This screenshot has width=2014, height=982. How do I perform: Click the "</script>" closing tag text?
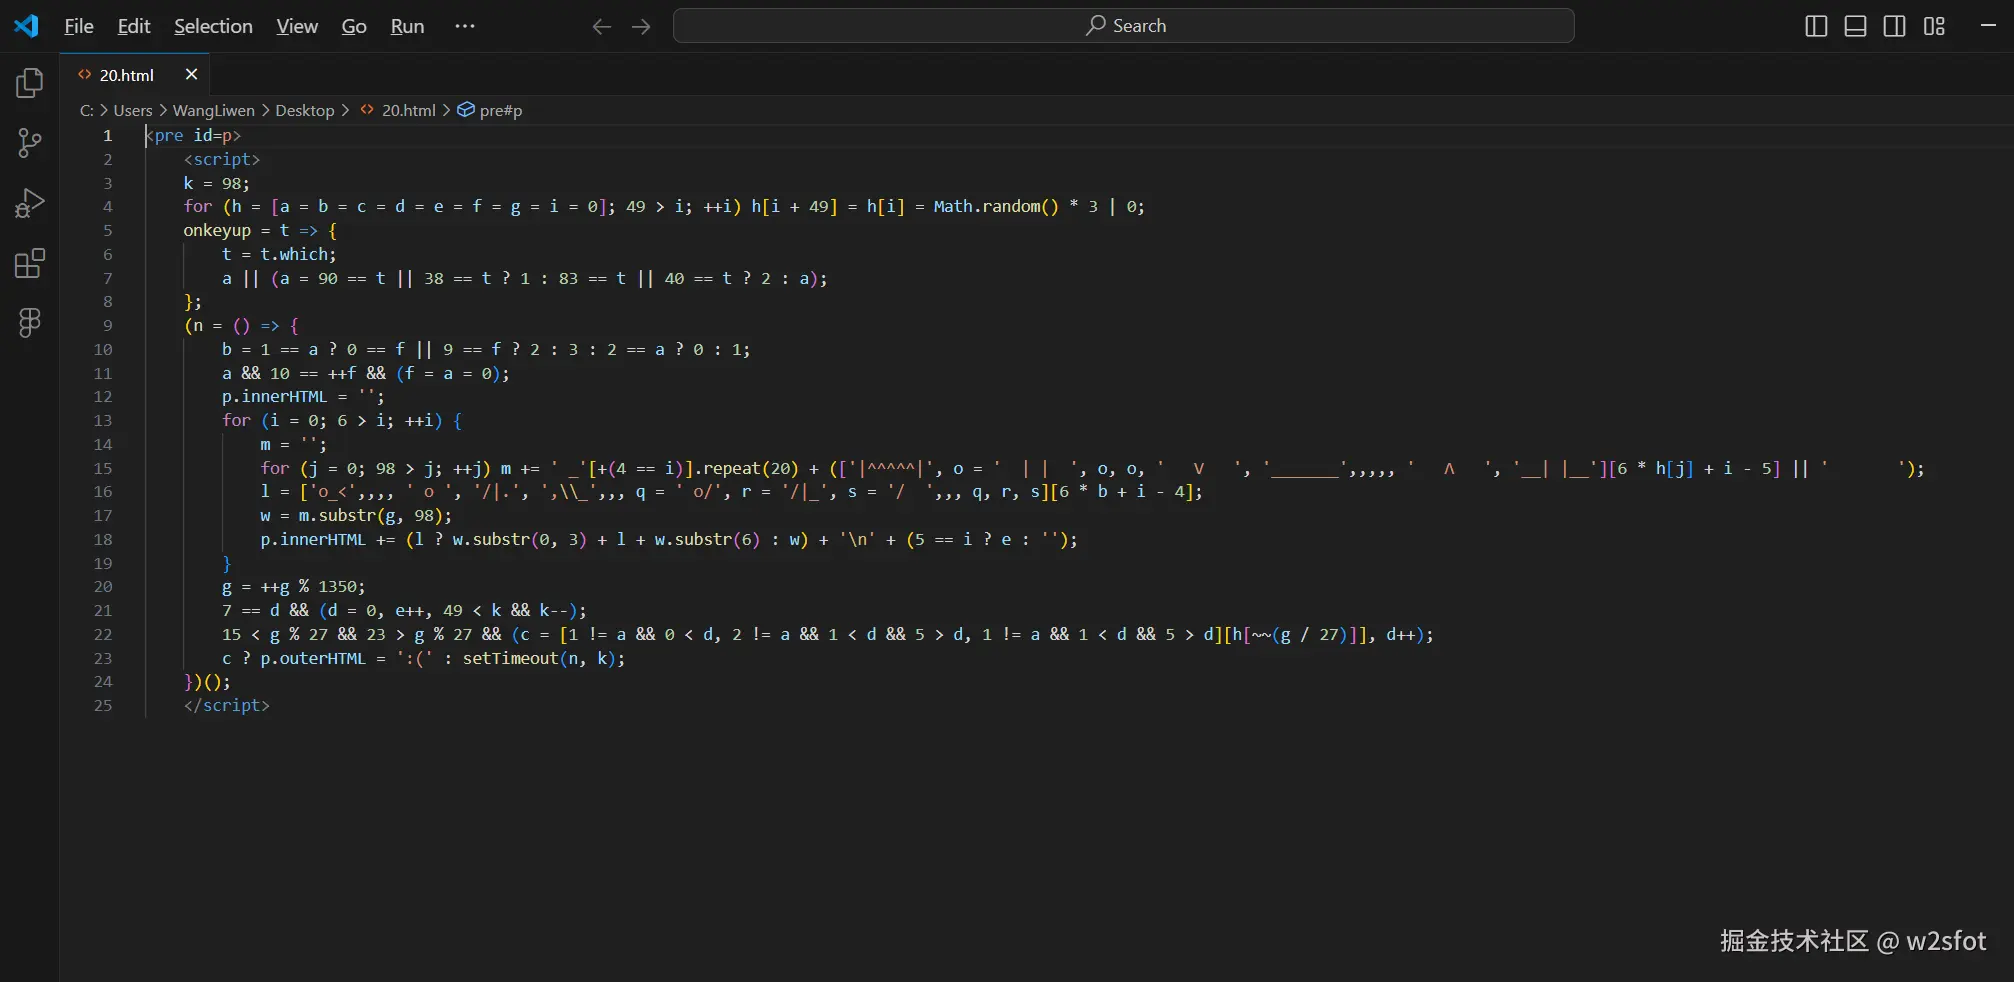click(227, 705)
